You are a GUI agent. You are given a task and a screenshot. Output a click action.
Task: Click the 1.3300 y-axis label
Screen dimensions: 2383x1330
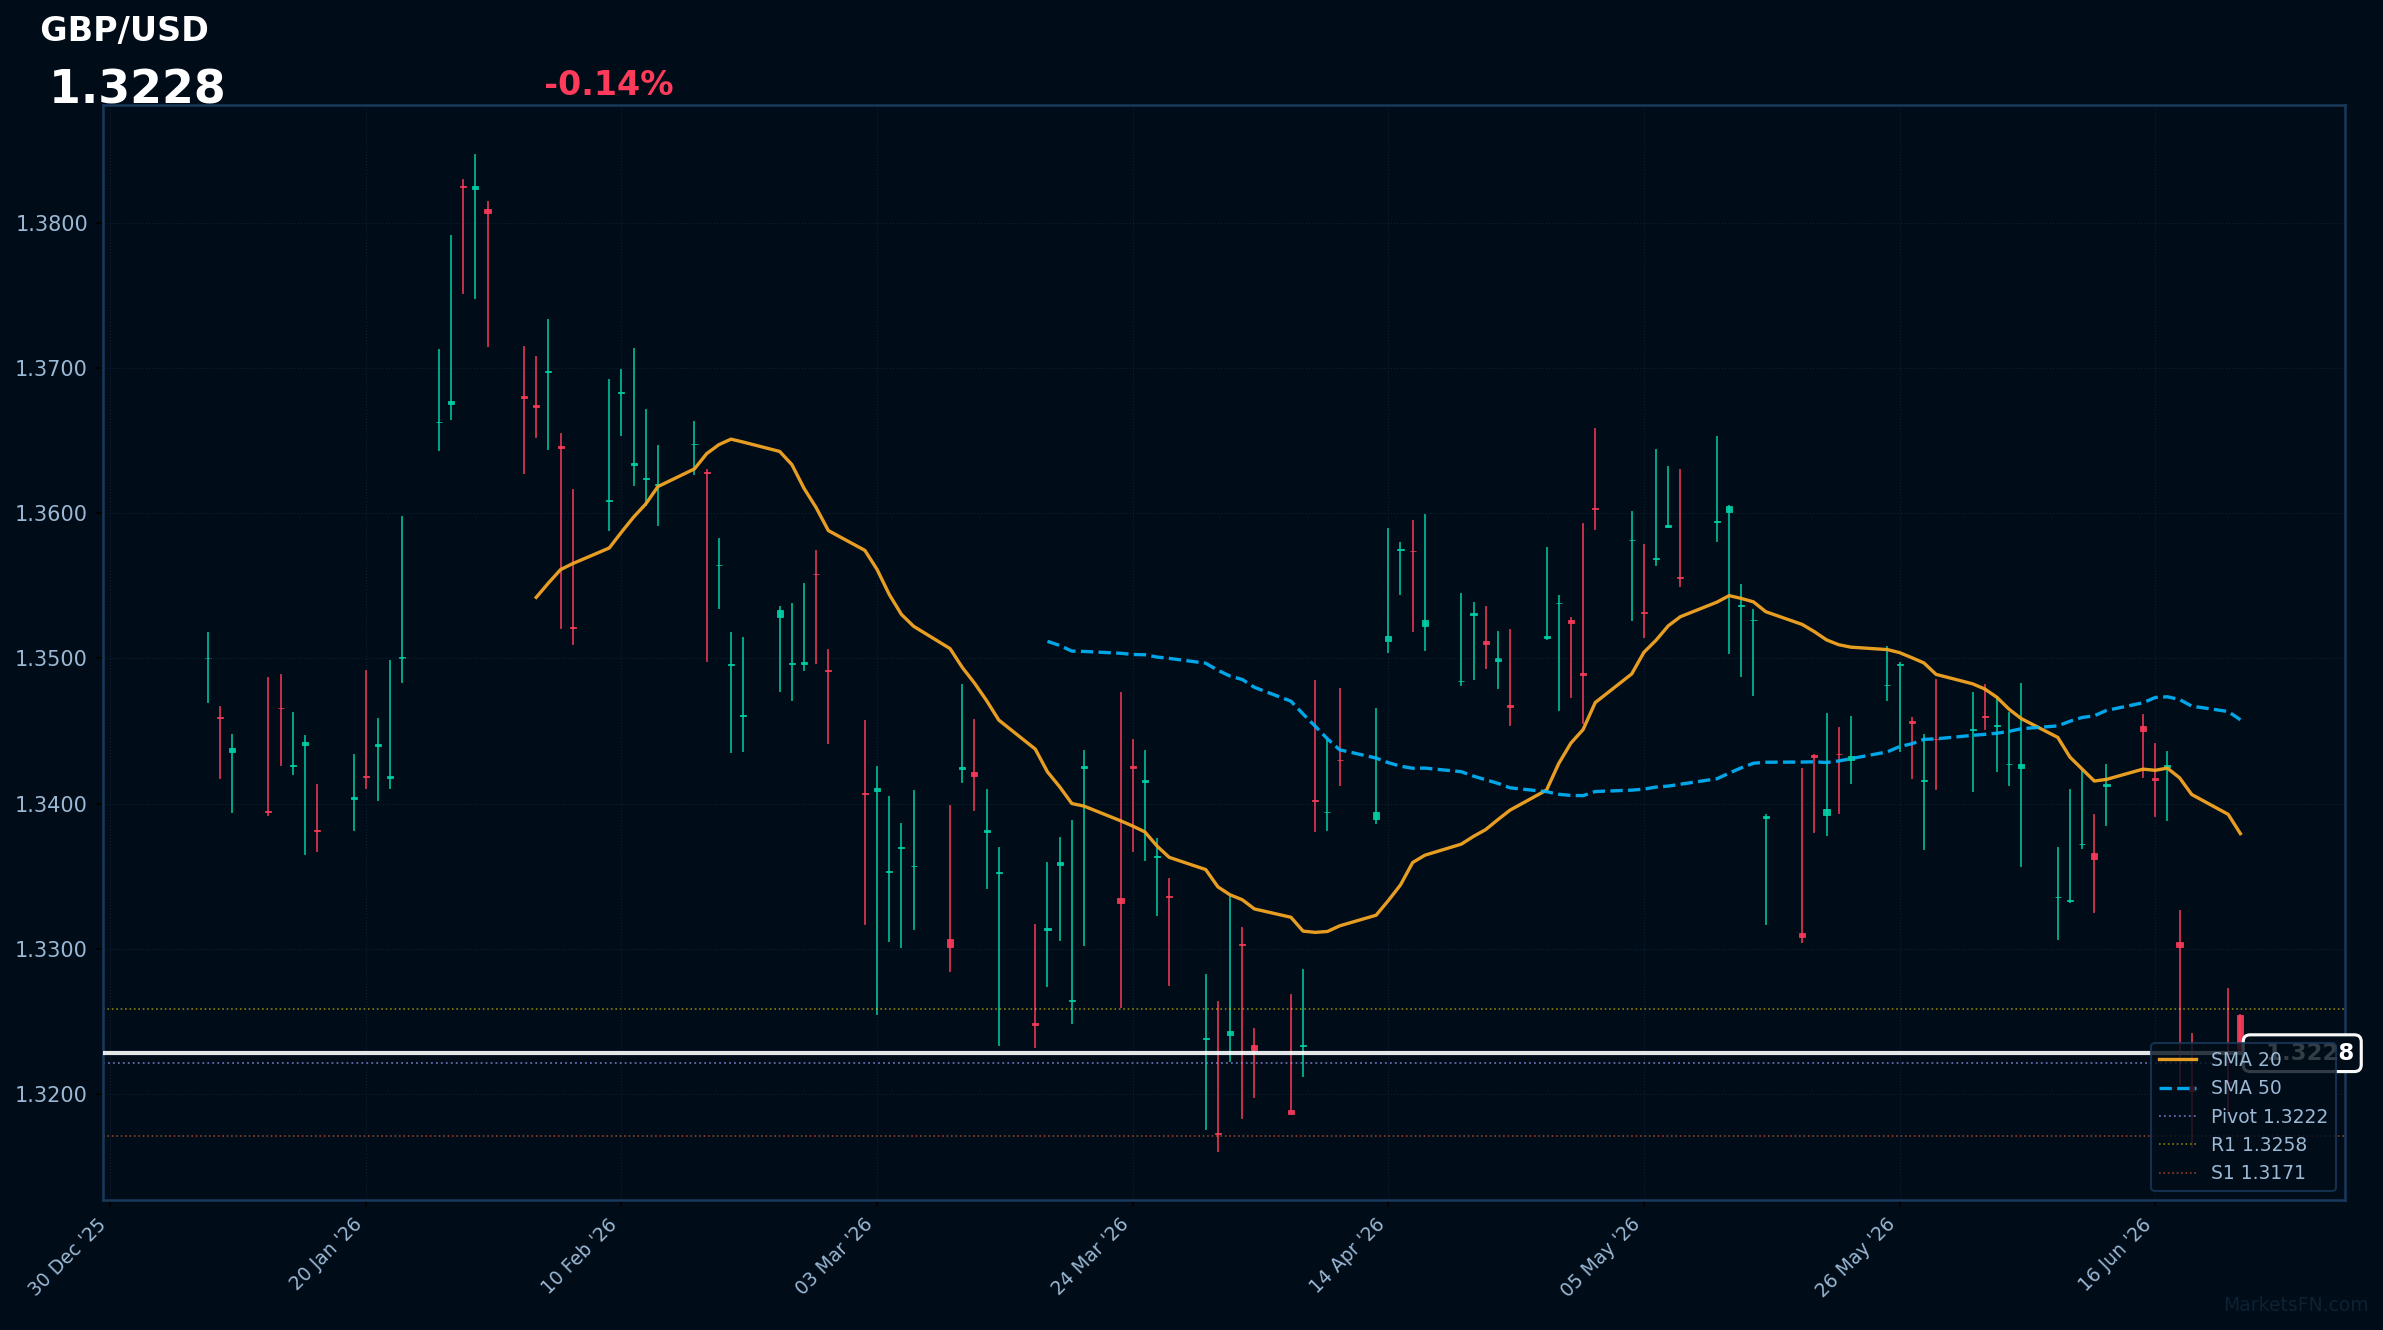(52, 950)
